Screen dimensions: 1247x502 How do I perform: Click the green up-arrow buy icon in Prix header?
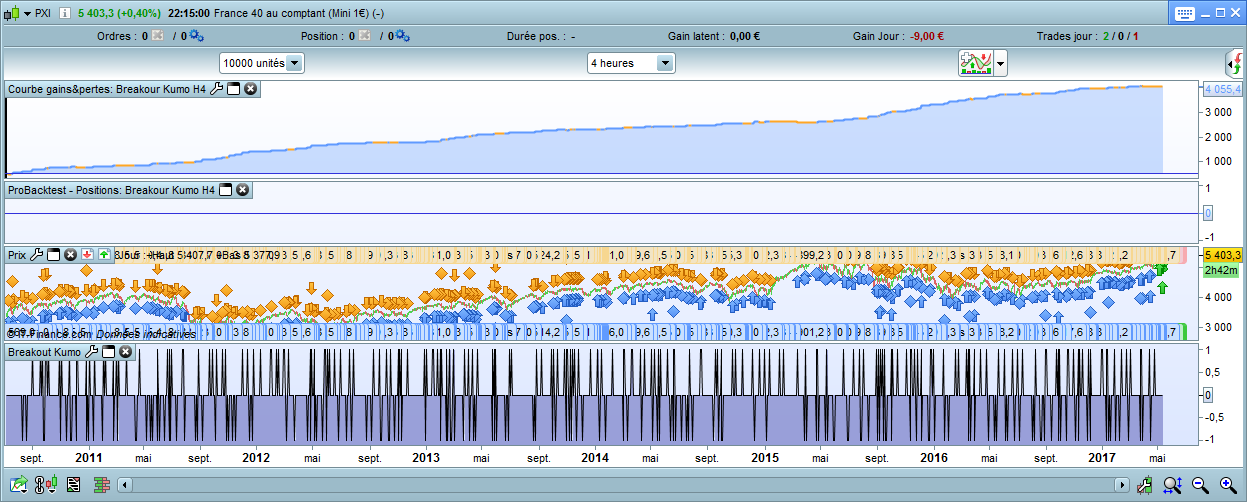[x=104, y=255]
